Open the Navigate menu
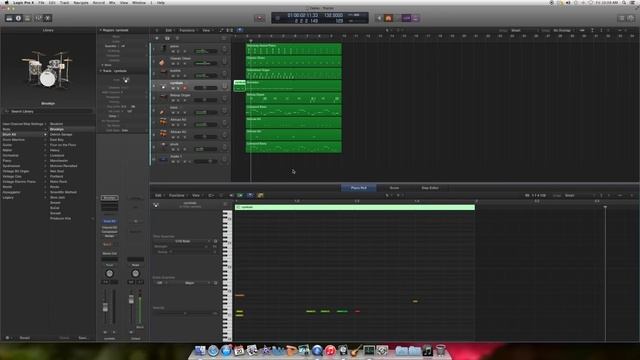Viewport: 640px width, 360px height. (81, 2)
